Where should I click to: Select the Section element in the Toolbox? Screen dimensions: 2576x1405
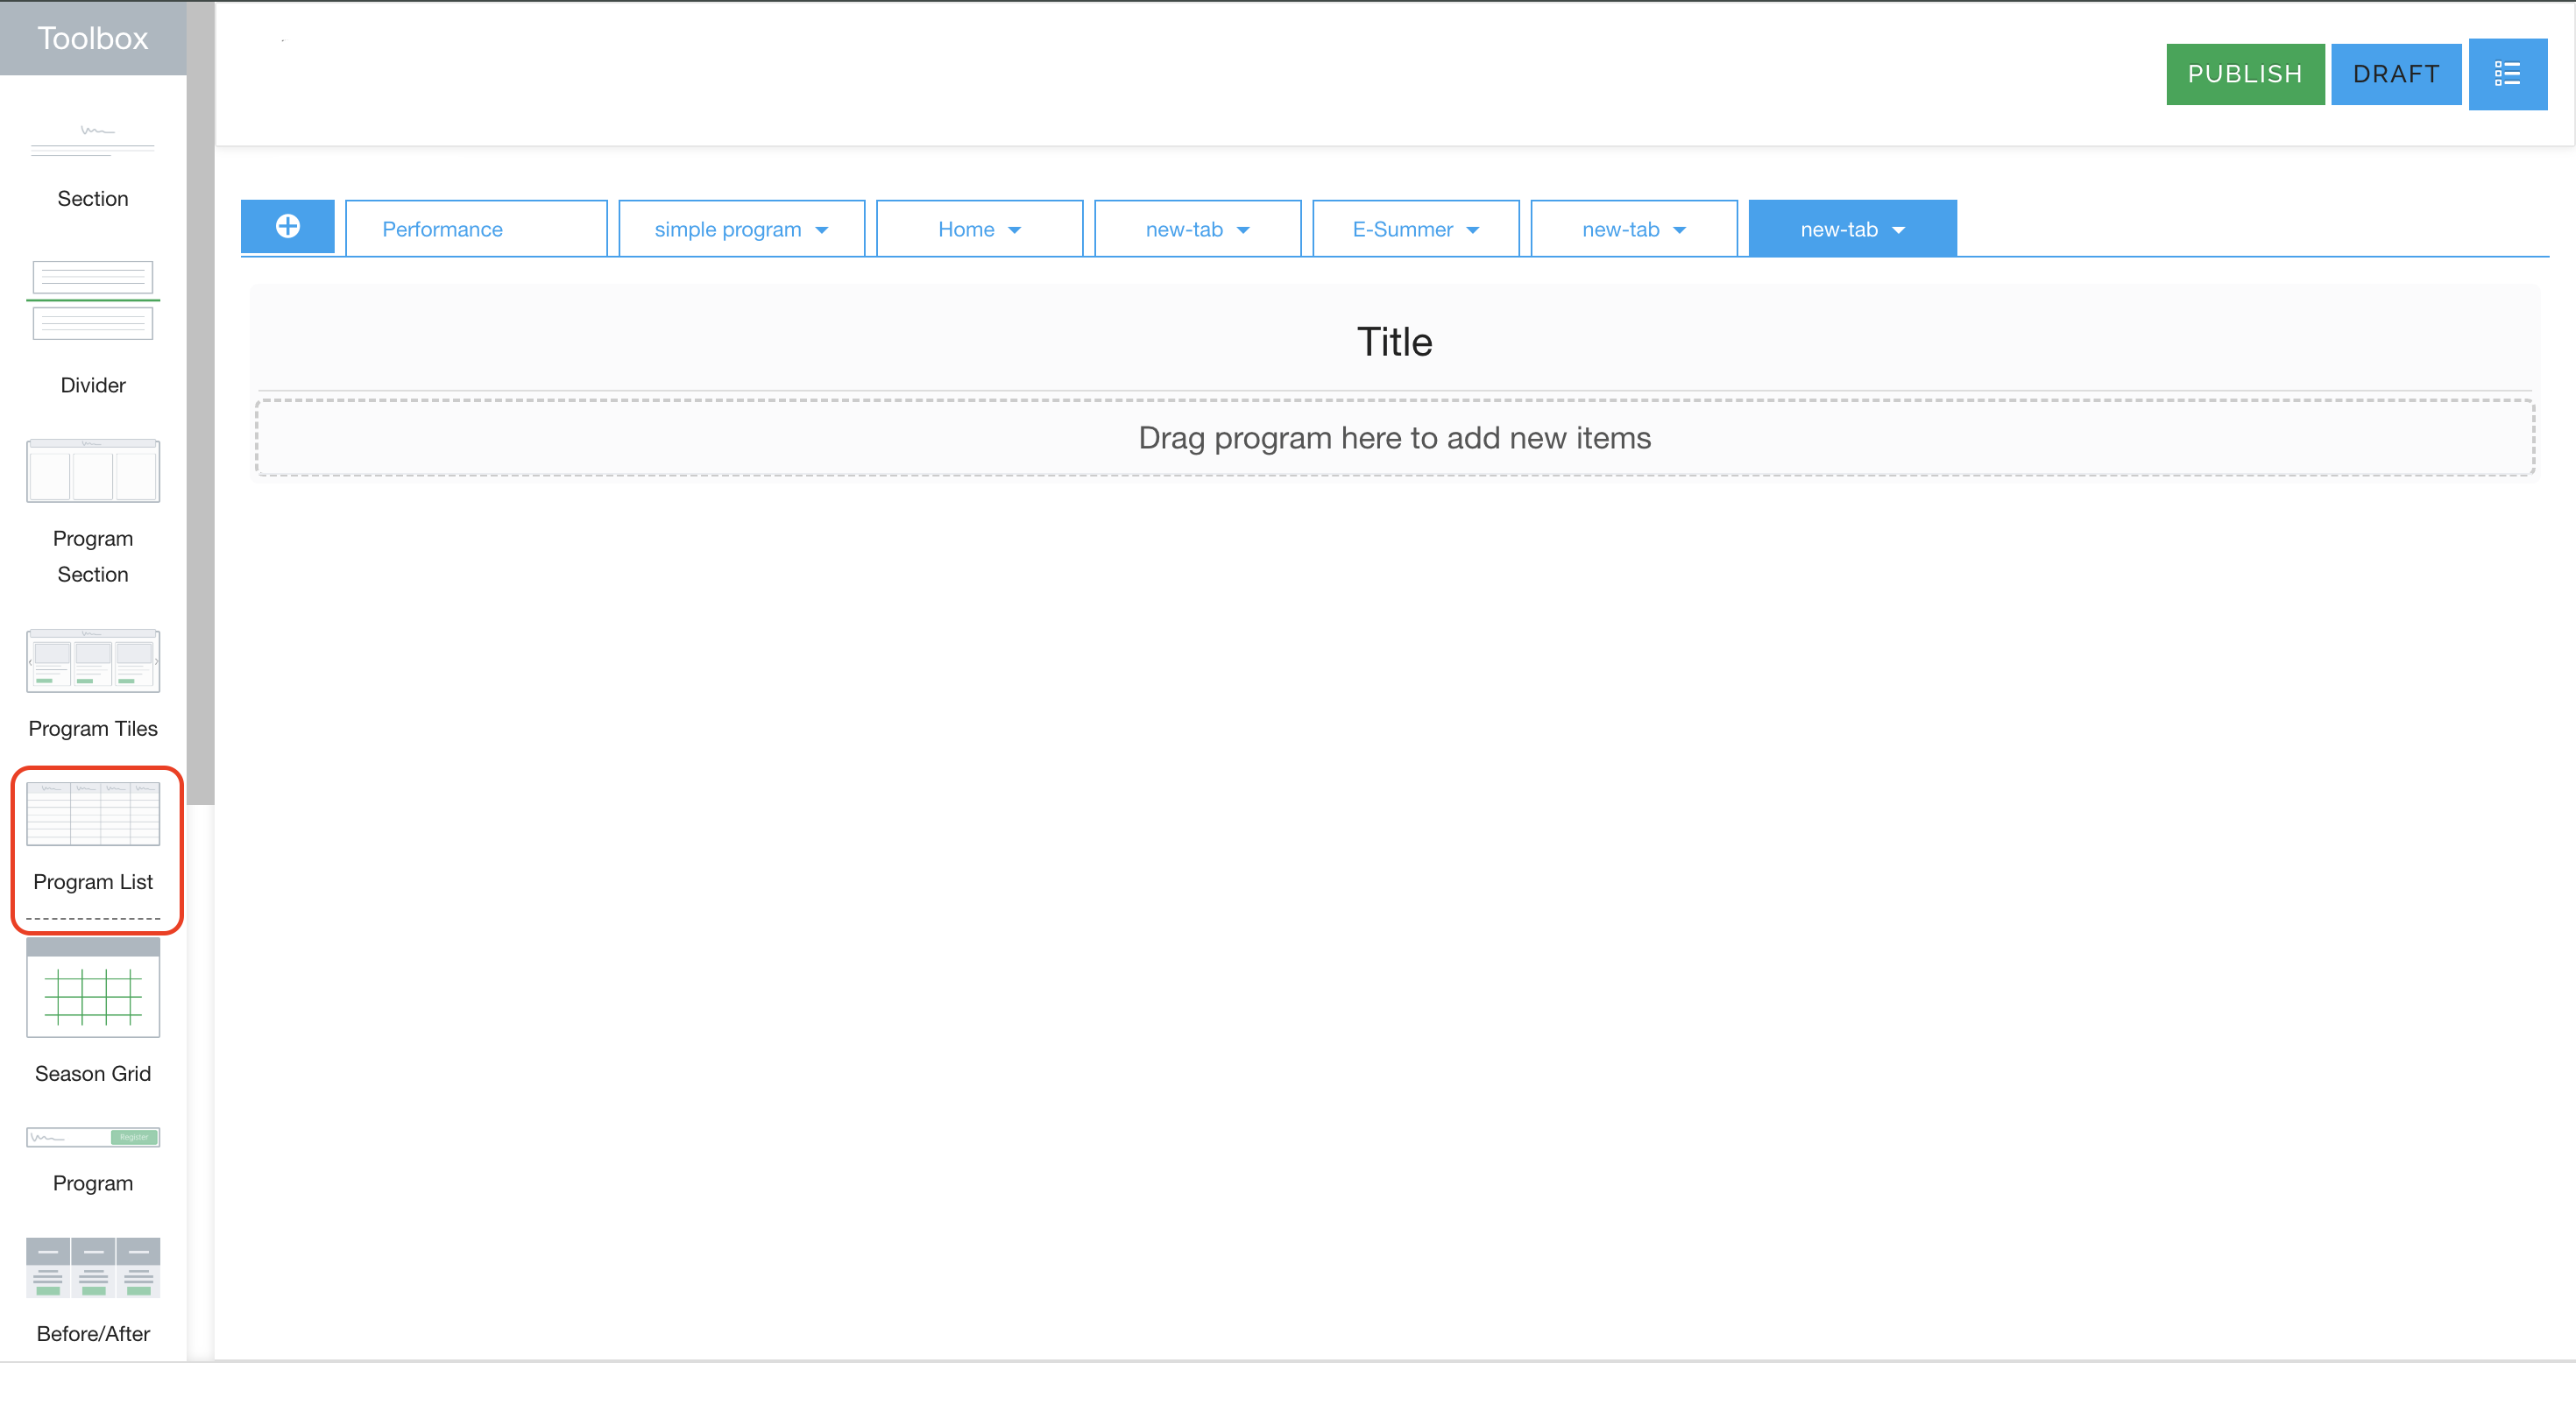[92, 160]
